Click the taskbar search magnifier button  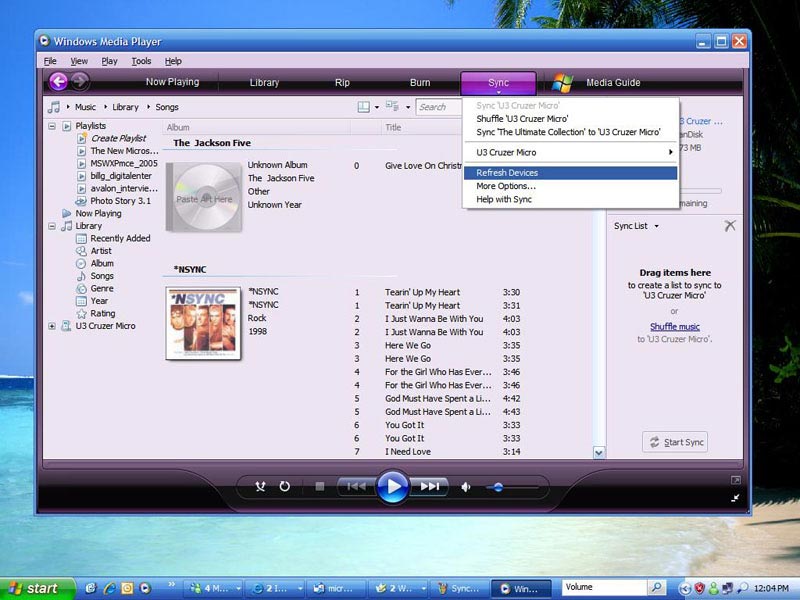pyautogui.click(x=657, y=588)
